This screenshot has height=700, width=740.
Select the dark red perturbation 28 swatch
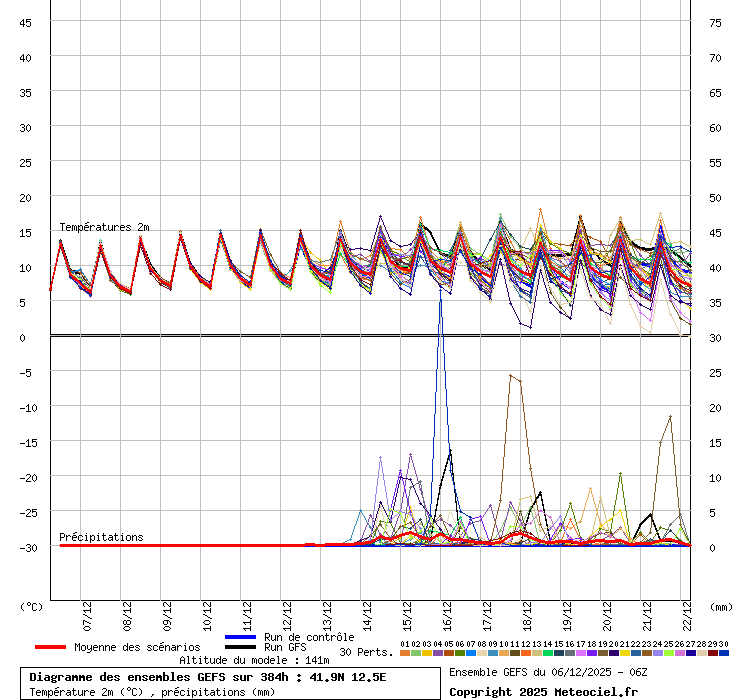coord(702,653)
